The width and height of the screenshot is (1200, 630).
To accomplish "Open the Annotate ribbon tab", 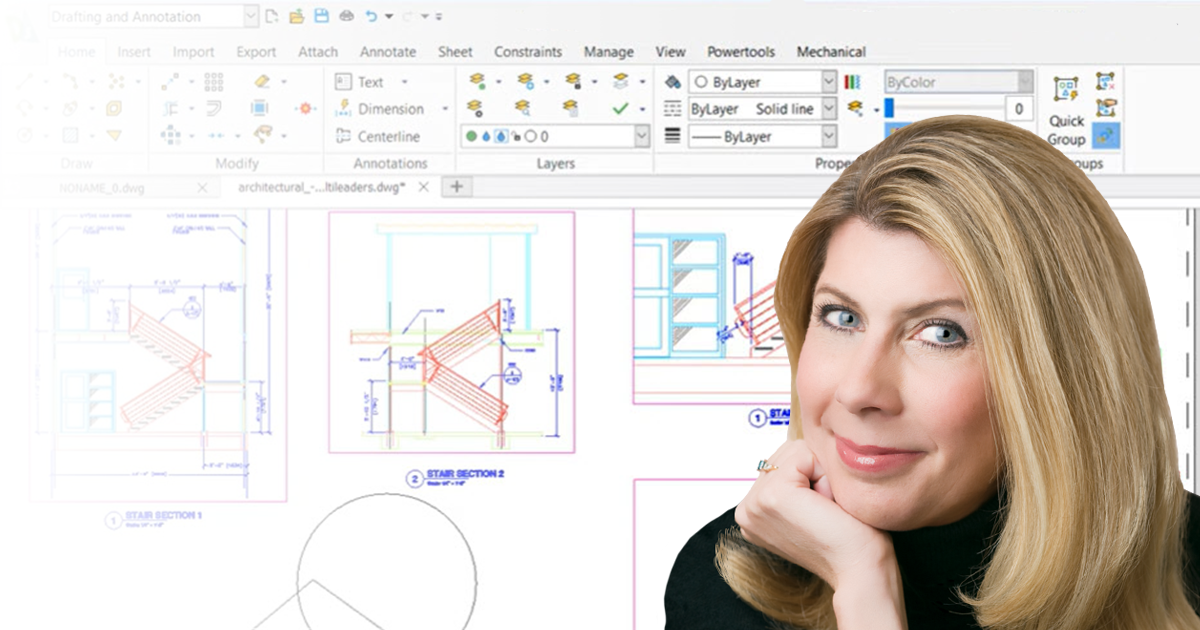I will 388,52.
